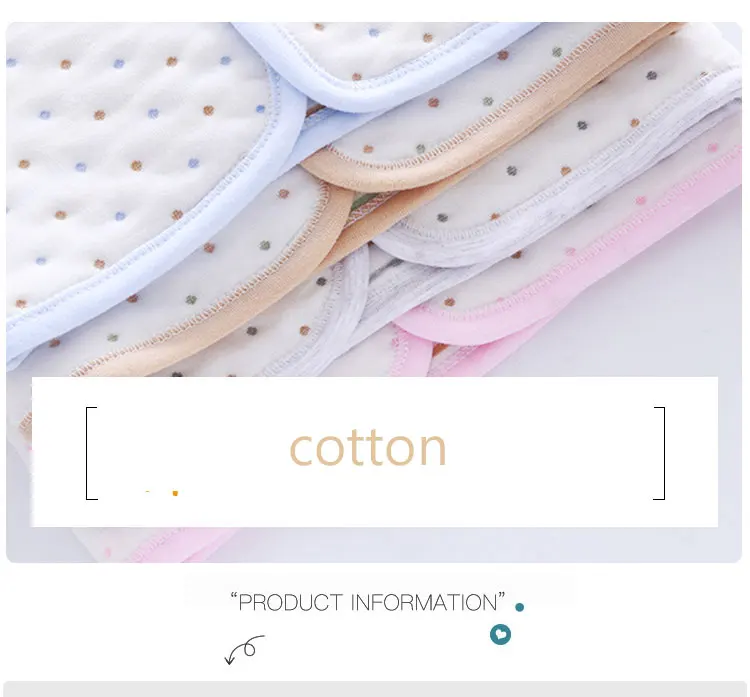The image size is (750, 697).
Task: Click the light gray bar at page bottom
Action: [375, 689]
